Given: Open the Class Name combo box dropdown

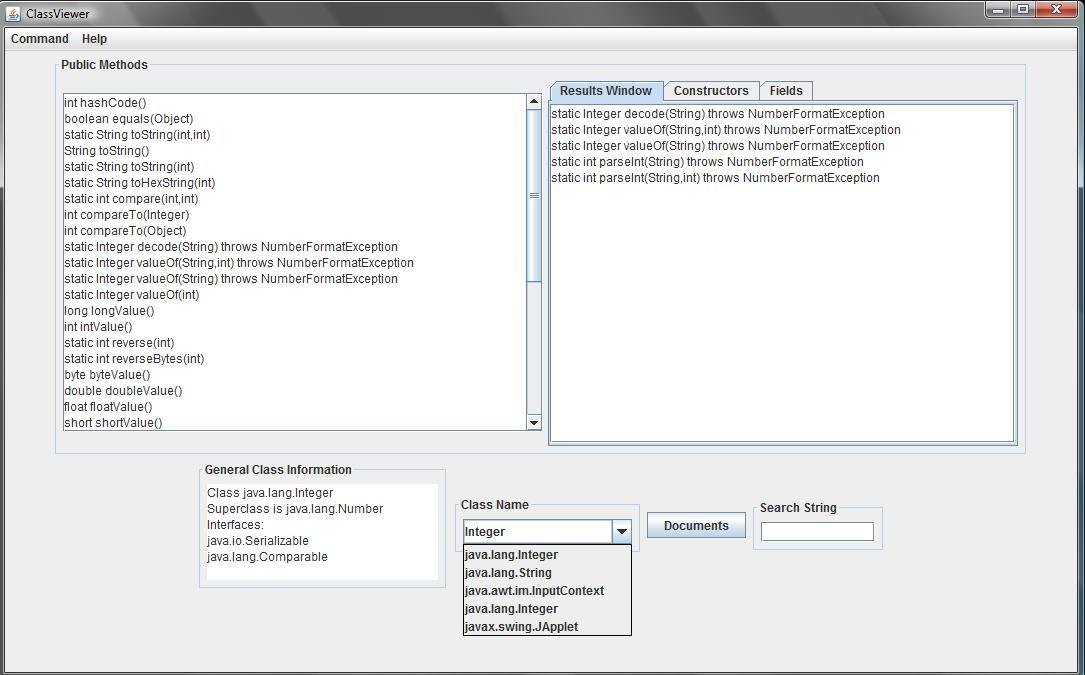Looking at the screenshot, I should [621, 531].
